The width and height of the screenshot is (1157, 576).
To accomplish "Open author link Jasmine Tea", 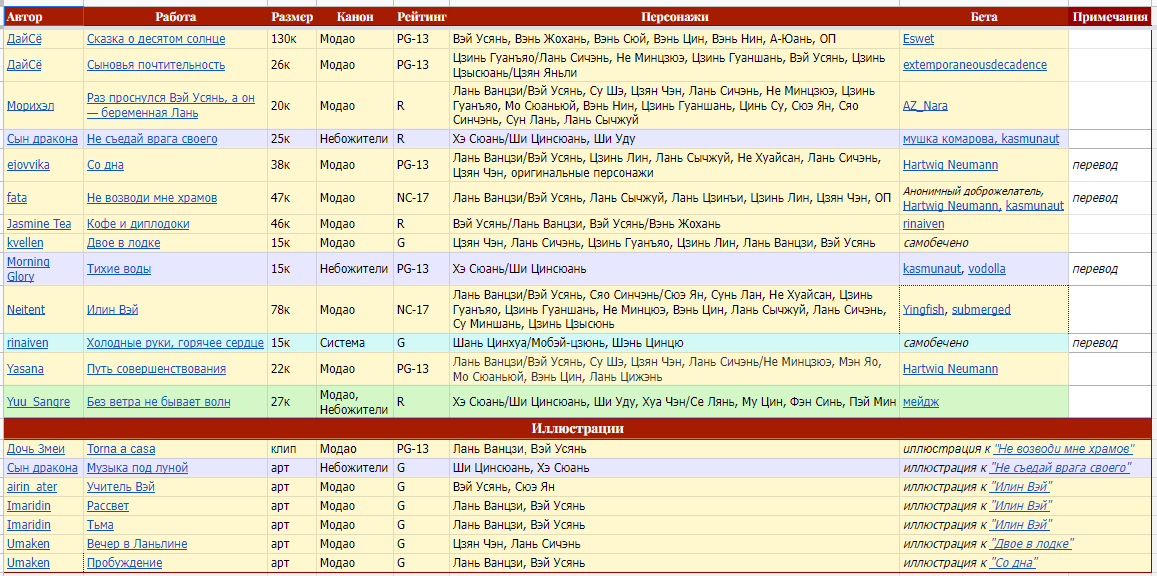I will pos(39,223).
